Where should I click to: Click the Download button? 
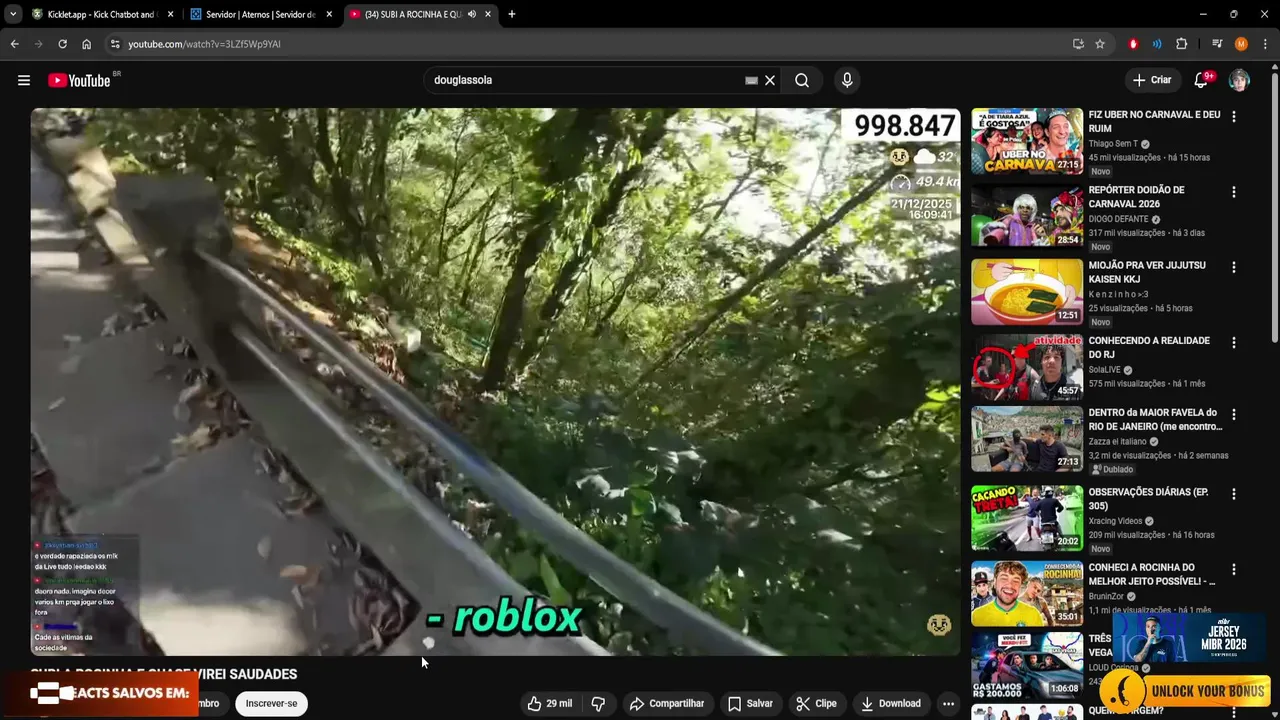pos(891,703)
